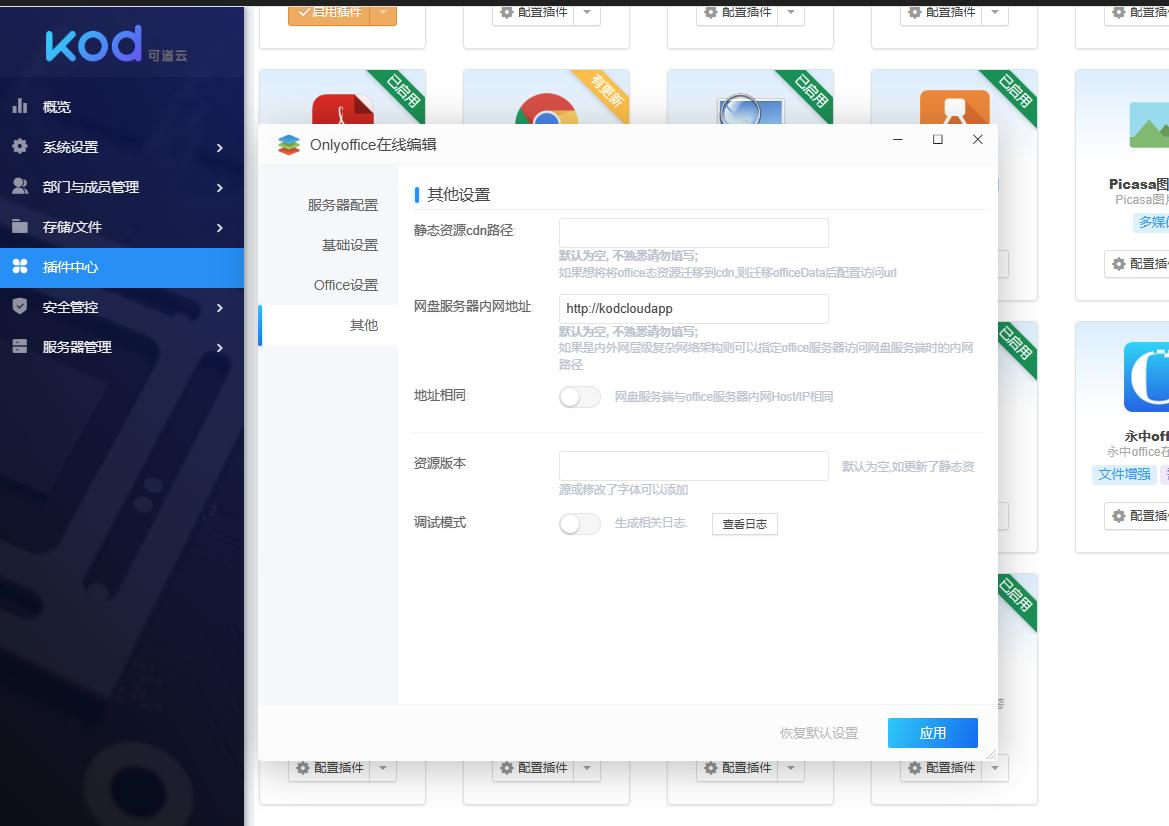Click the 存储/文件 folder icon
1169x826 pixels.
point(20,226)
